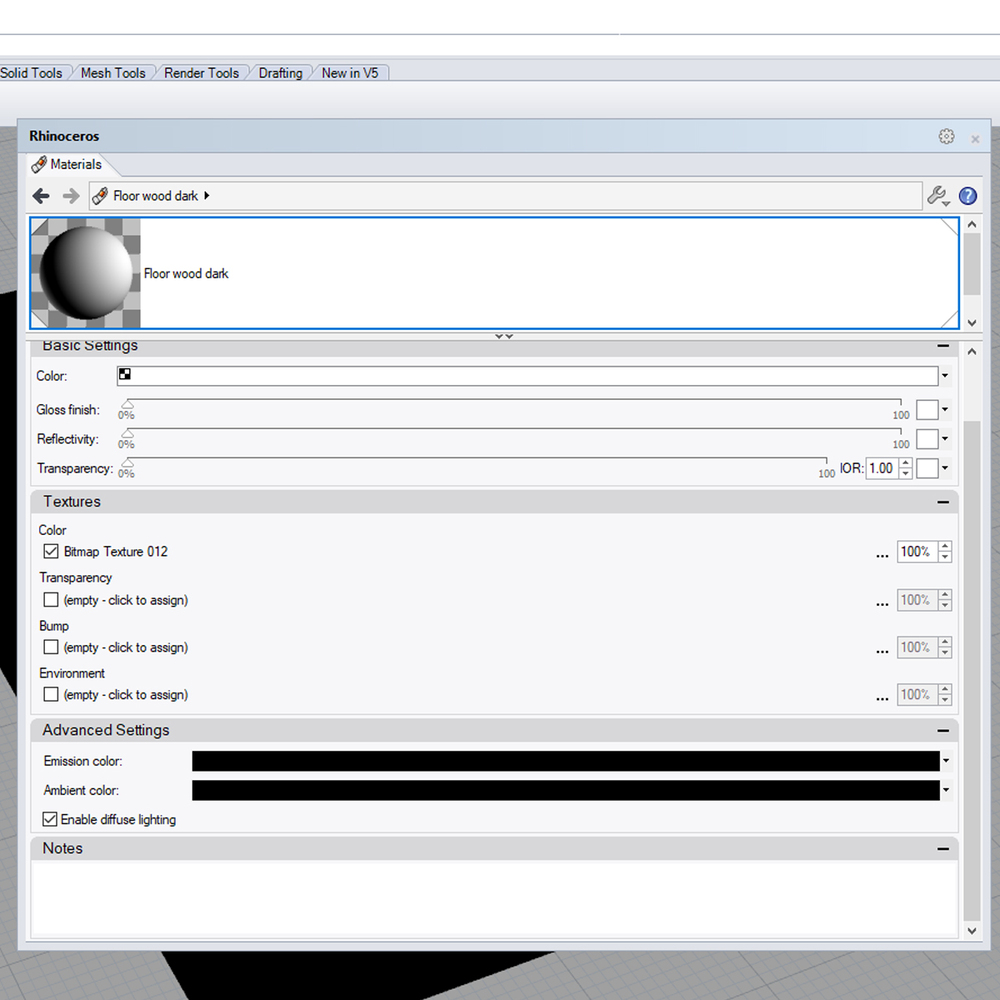Open the gear icon on the Rhinoceros titlebar
This screenshot has height=1000, width=1000.
click(946, 136)
